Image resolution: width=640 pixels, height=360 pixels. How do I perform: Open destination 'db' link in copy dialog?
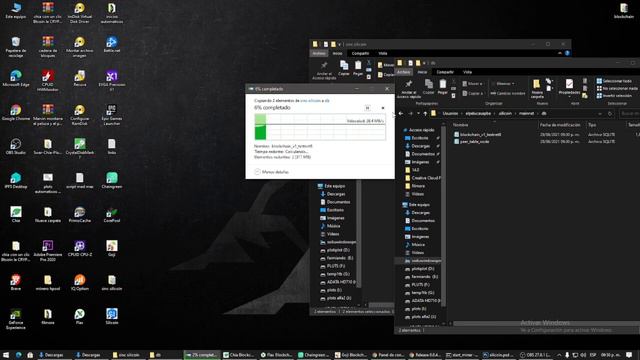coord(327,100)
